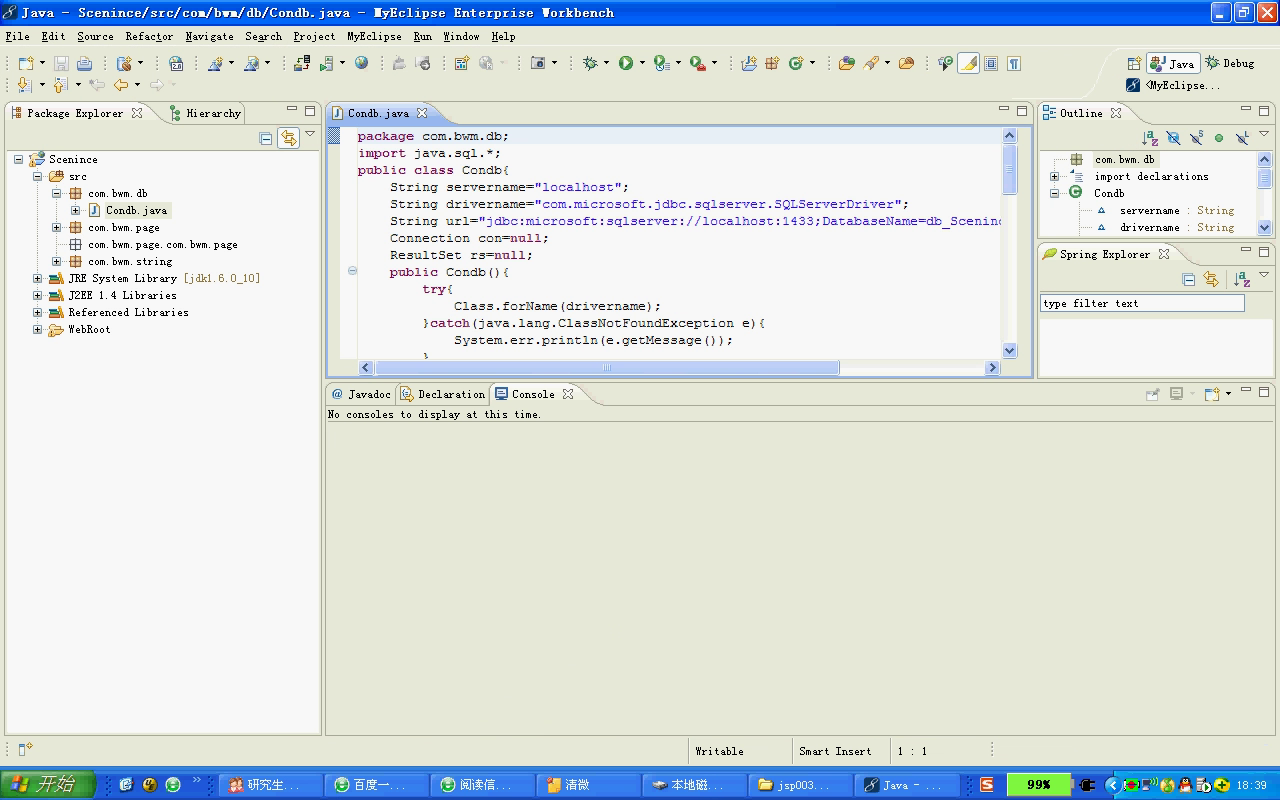Expand JRE System Library node
The height and width of the screenshot is (800, 1280).
tap(37, 278)
